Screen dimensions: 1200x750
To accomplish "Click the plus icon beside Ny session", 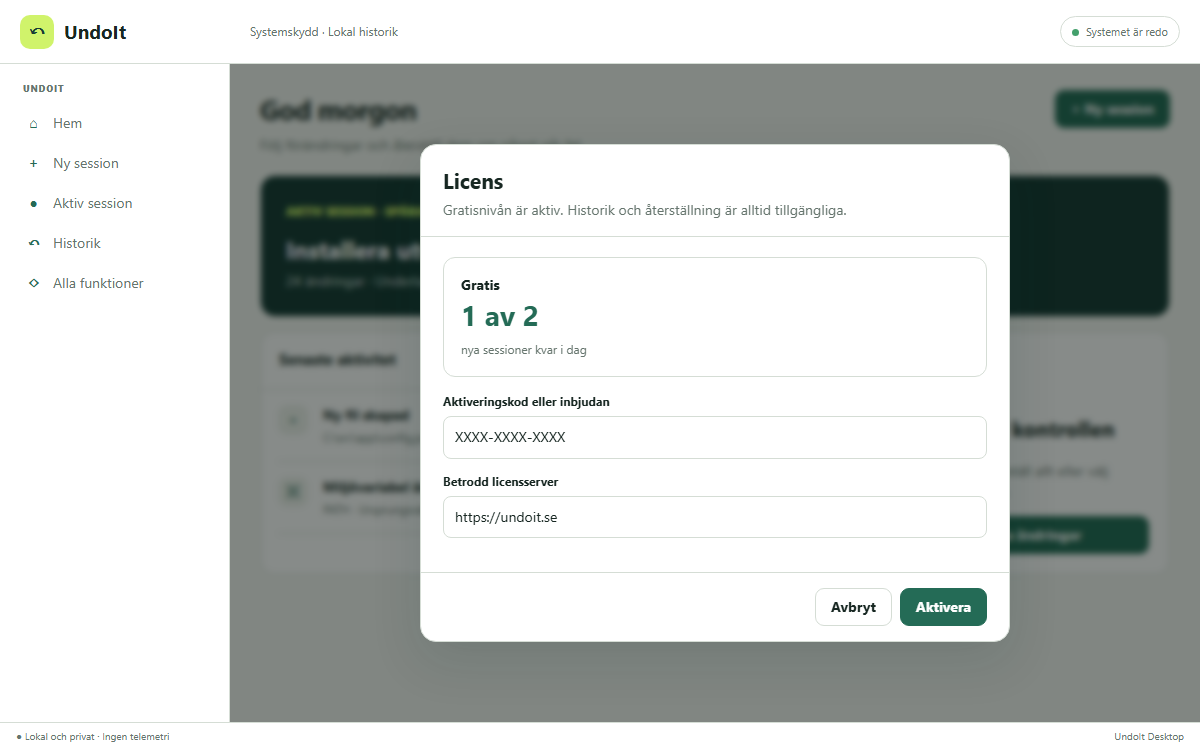I will 34,164.
